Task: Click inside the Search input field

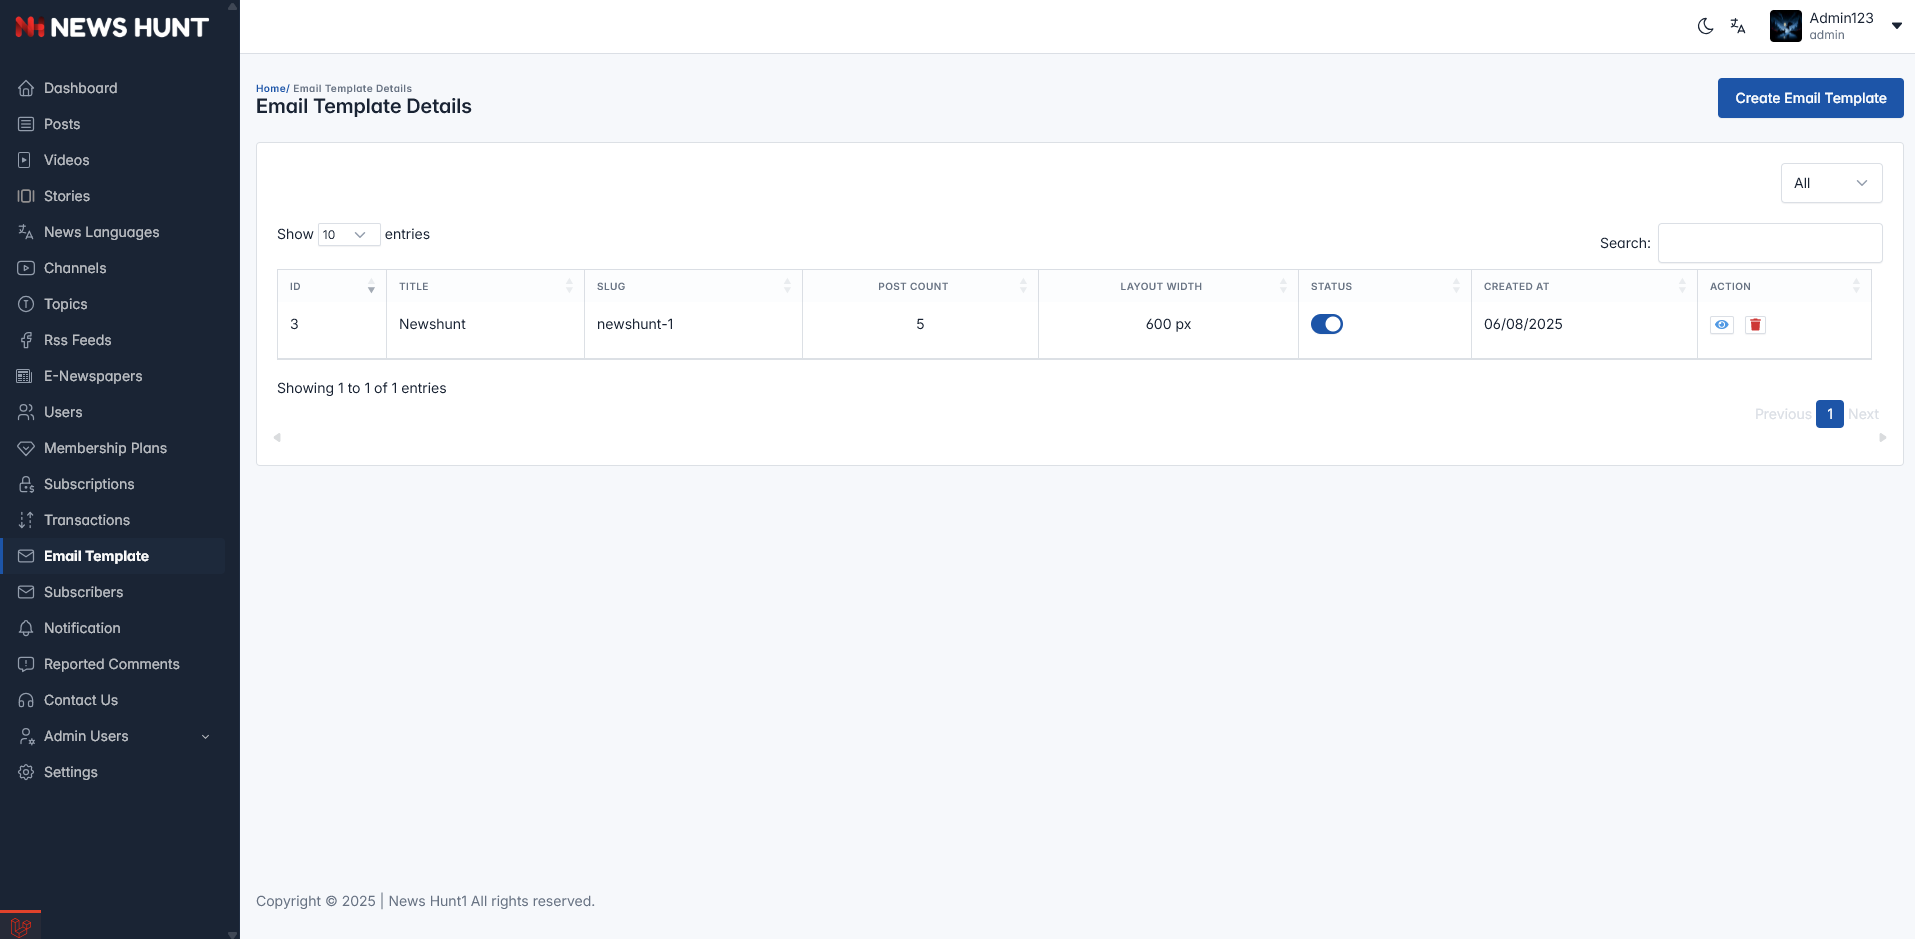Action: (1770, 243)
